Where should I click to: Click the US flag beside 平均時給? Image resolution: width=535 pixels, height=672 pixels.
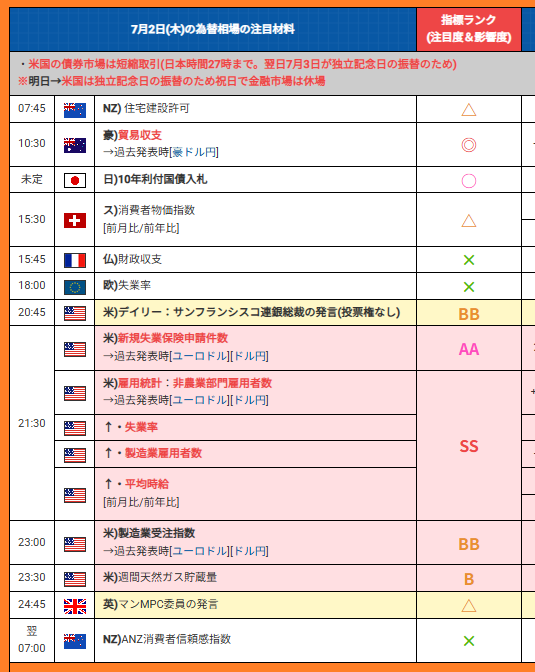[x=75, y=495]
